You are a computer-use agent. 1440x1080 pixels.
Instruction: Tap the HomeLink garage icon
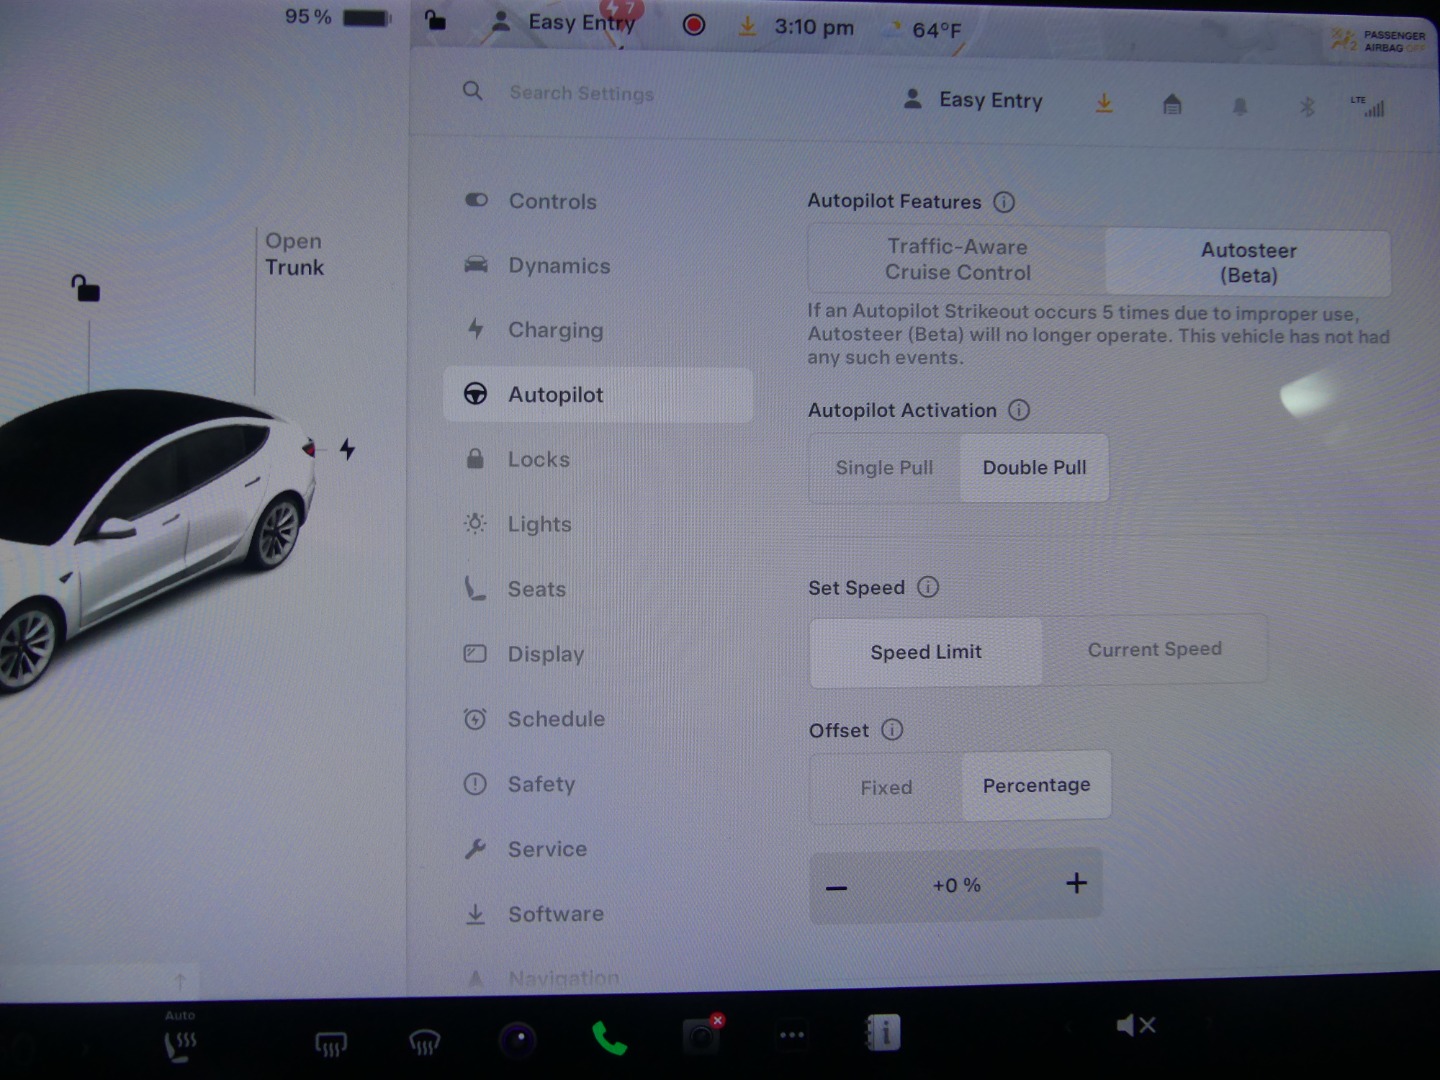tap(1172, 104)
